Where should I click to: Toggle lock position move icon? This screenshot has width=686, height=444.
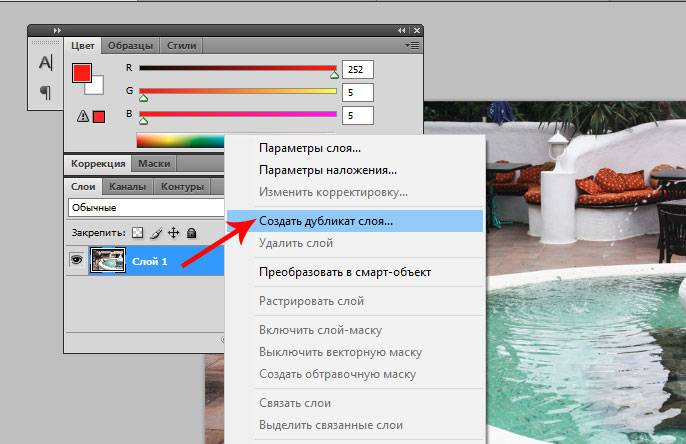174,233
